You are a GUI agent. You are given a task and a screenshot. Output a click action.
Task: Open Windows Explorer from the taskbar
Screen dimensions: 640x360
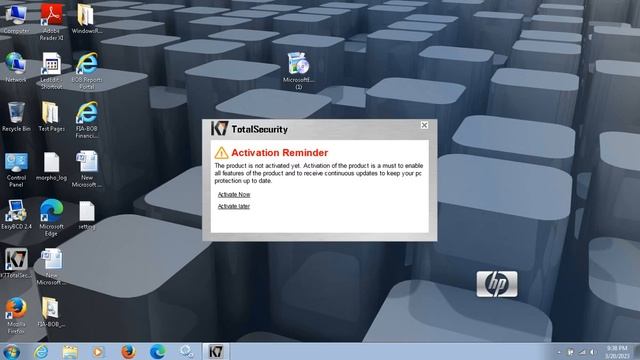pos(70,351)
